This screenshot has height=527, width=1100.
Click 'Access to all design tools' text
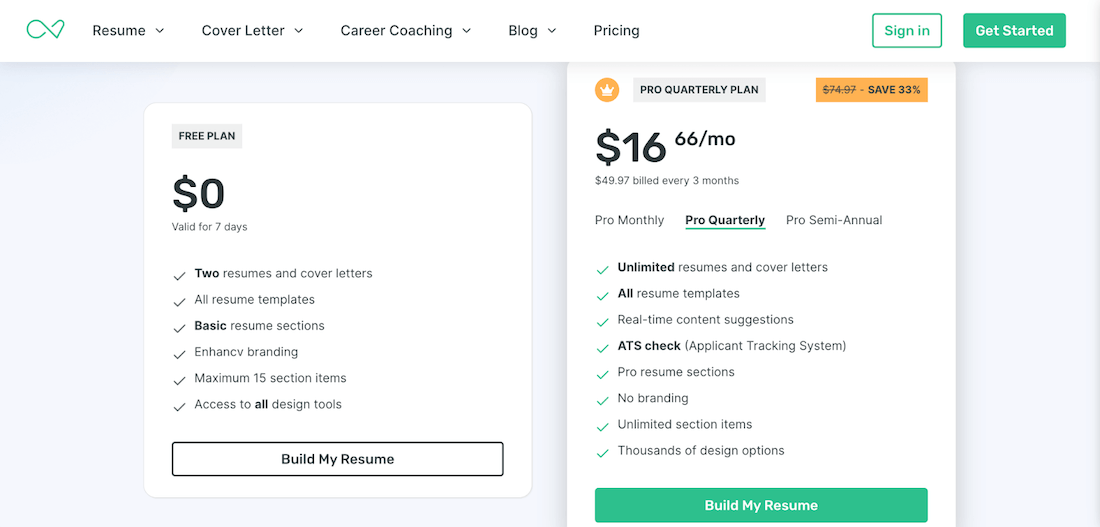point(268,404)
